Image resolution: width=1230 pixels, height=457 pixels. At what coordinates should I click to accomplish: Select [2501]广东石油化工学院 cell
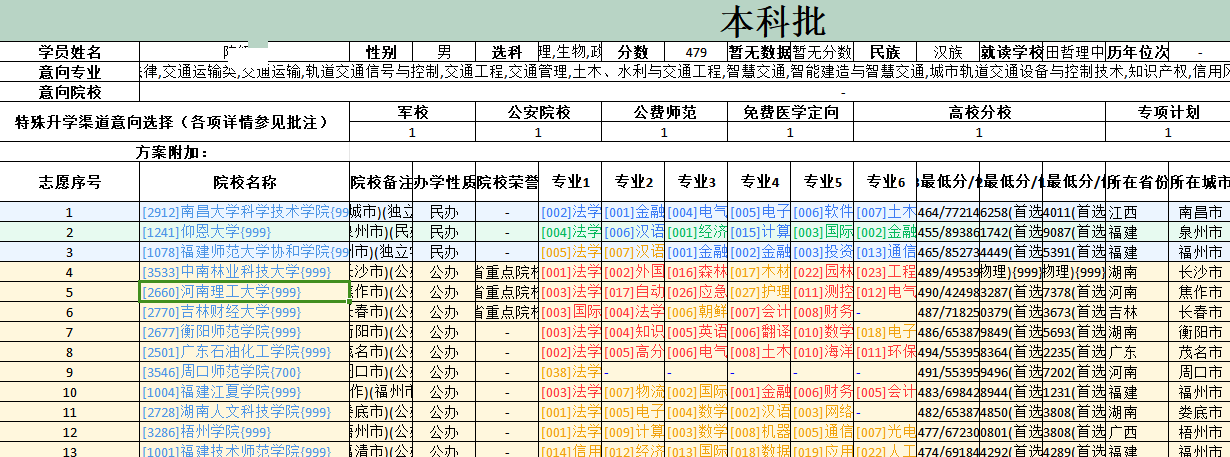point(245,352)
